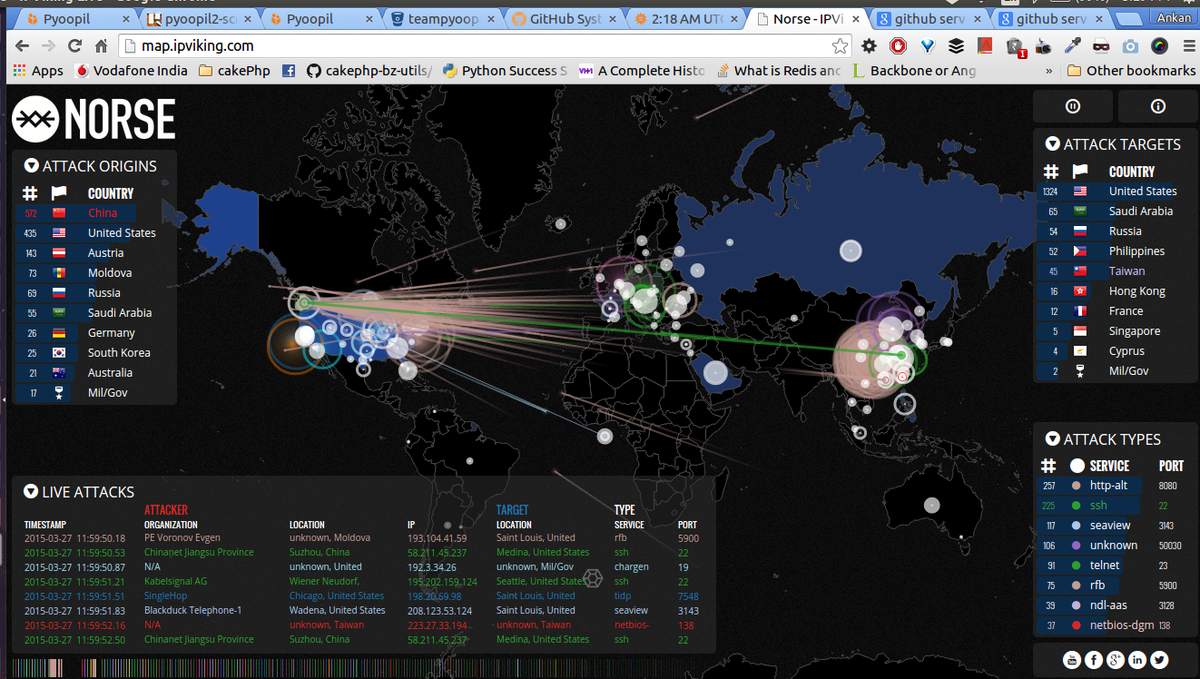Open a new browser tab
1200x679 pixels.
[1128, 19]
